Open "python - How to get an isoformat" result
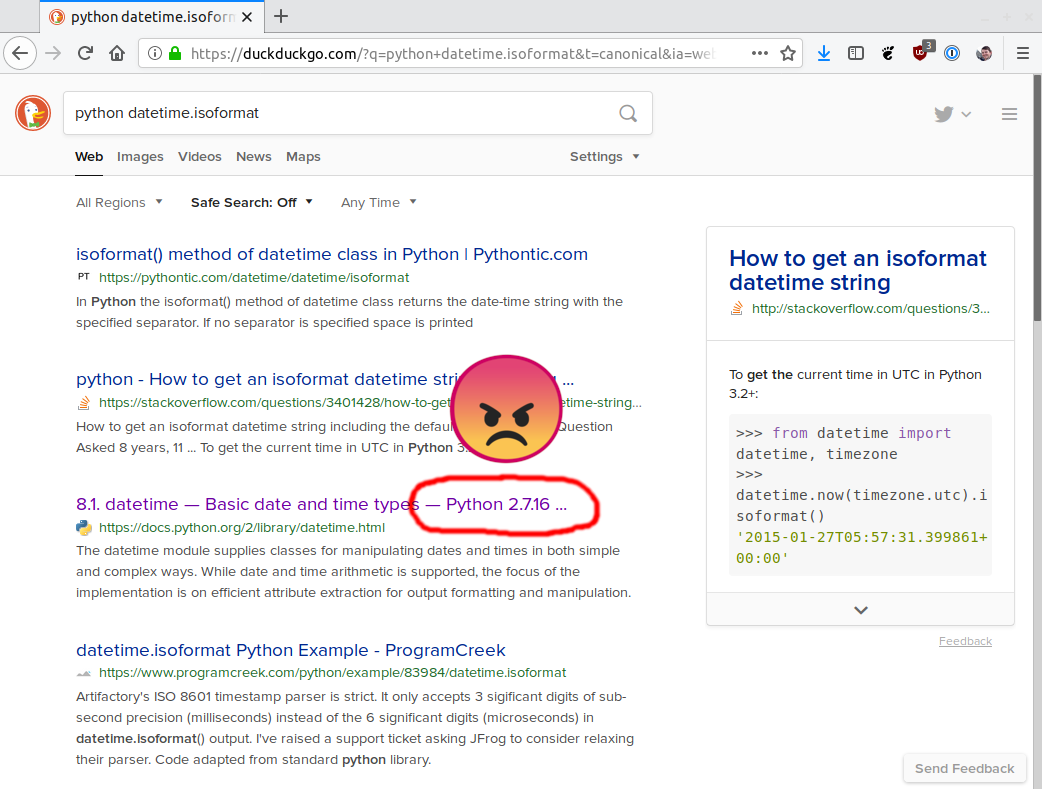Image resolution: width=1042 pixels, height=789 pixels. point(325,380)
